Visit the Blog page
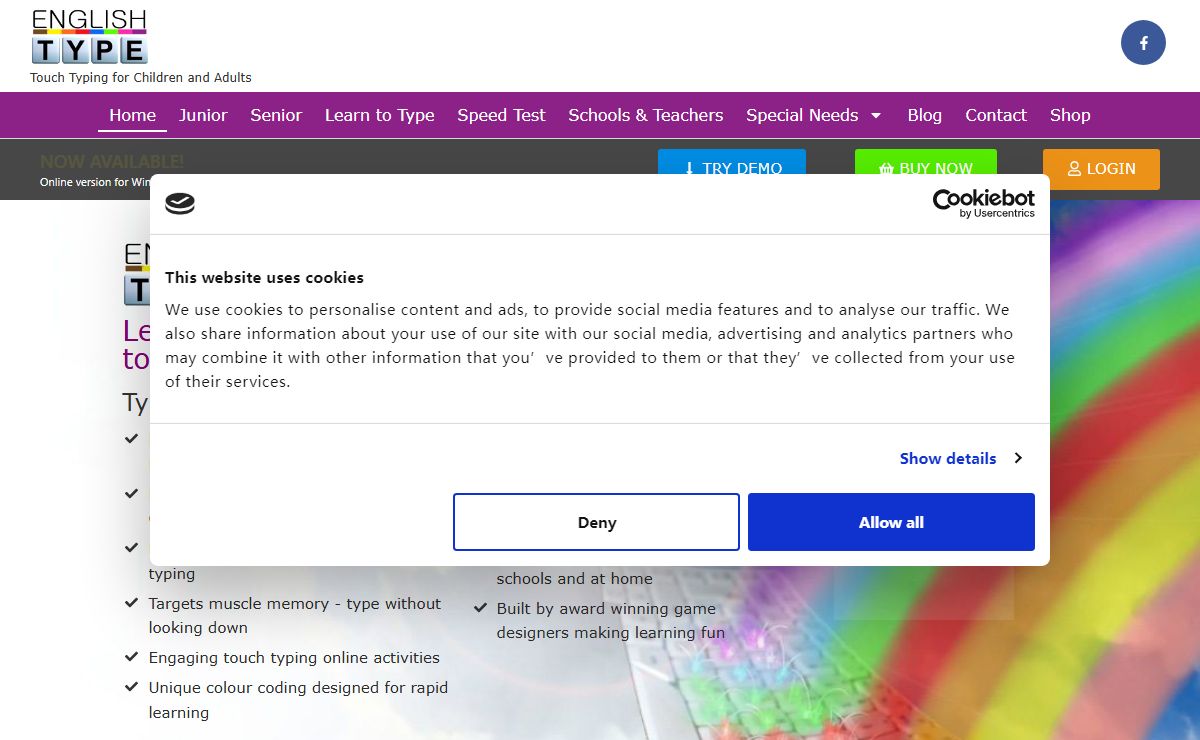Viewport: 1200px width, 740px height. click(x=924, y=115)
